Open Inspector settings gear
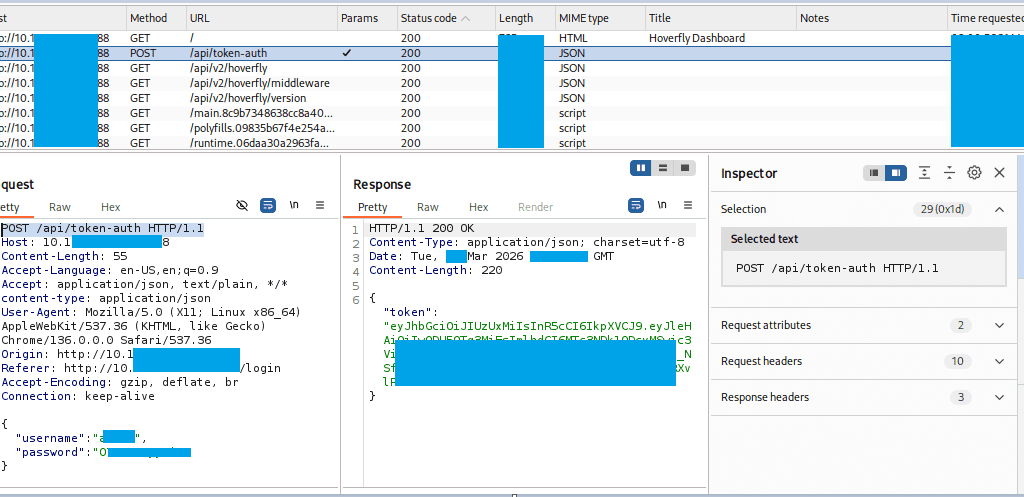This screenshot has width=1024, height=497. (x=974, y=173)
